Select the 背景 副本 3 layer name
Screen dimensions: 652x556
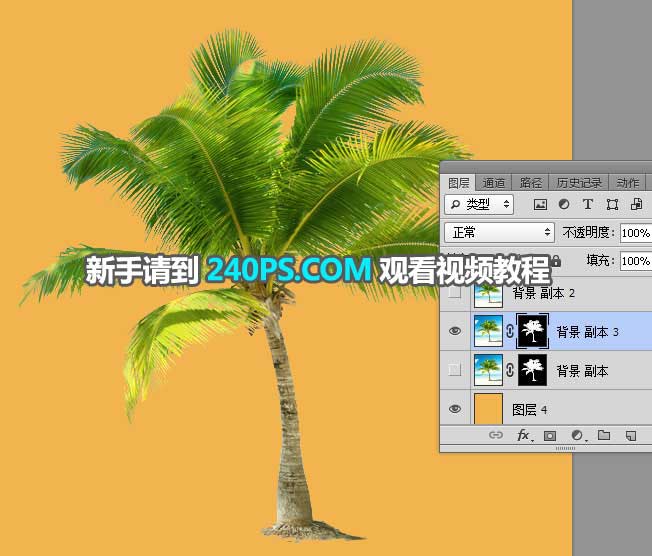coord(588,332)
